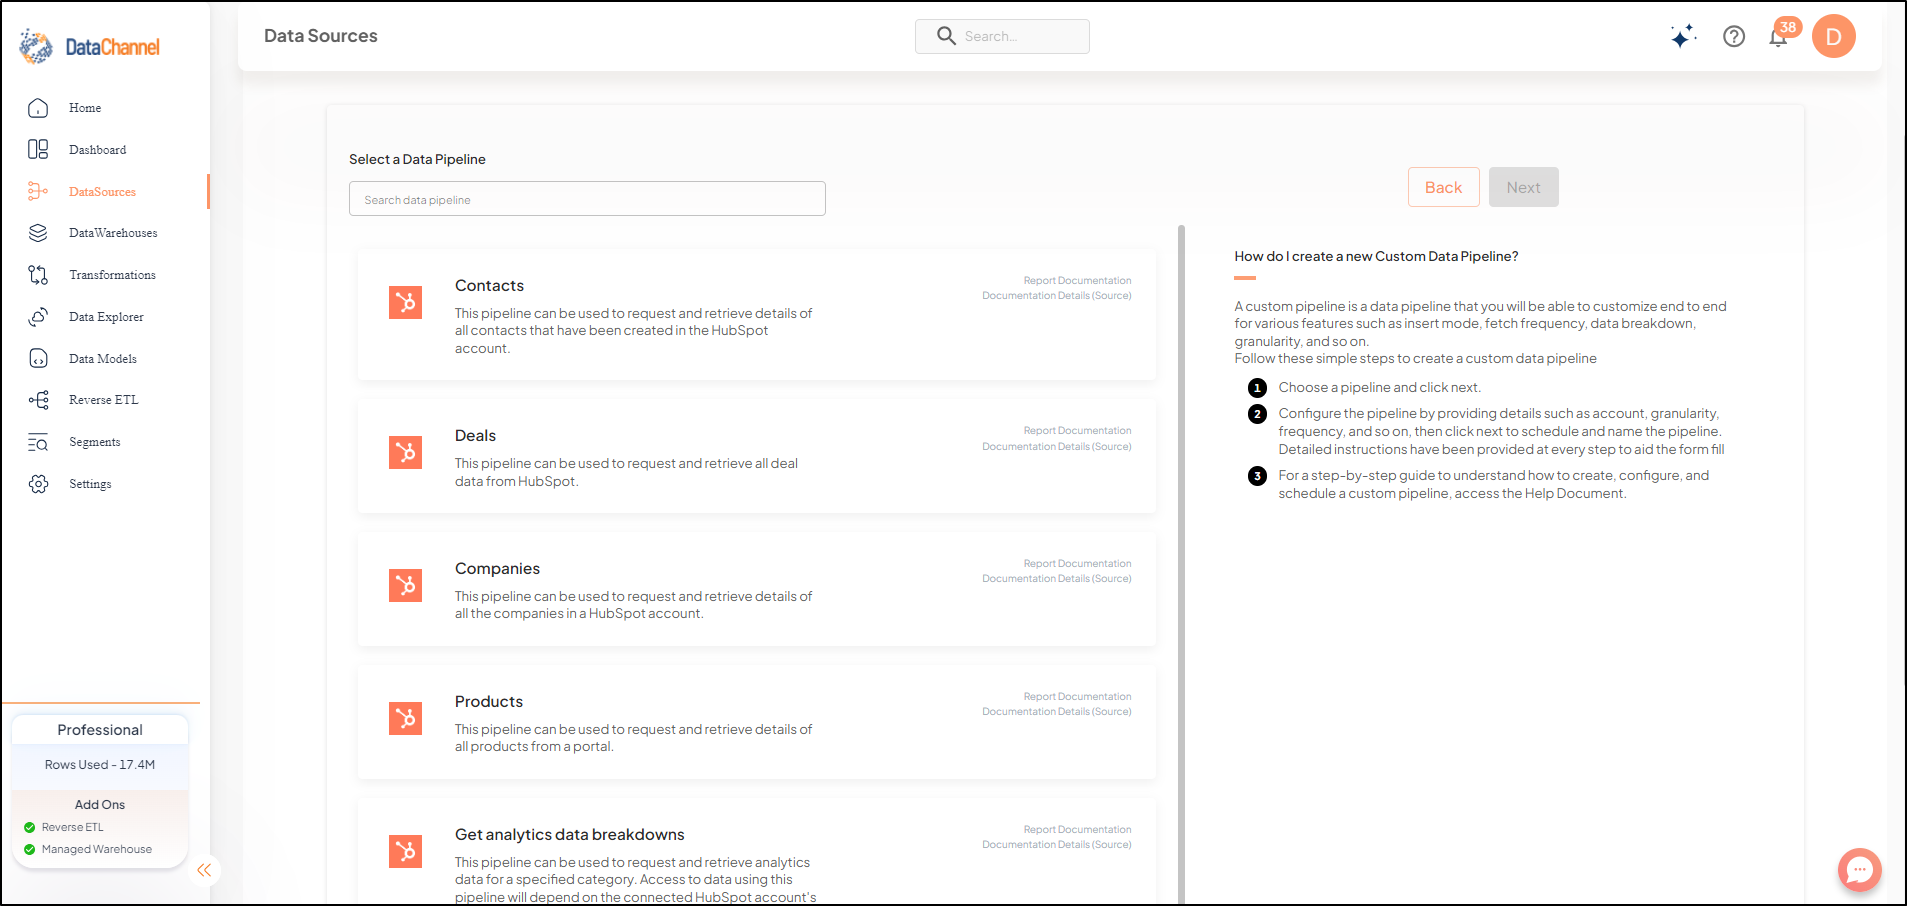Screen dimensions: 1907x906
Task: Click HubSpot icon on Products card
Action: (x=405, y=718)
